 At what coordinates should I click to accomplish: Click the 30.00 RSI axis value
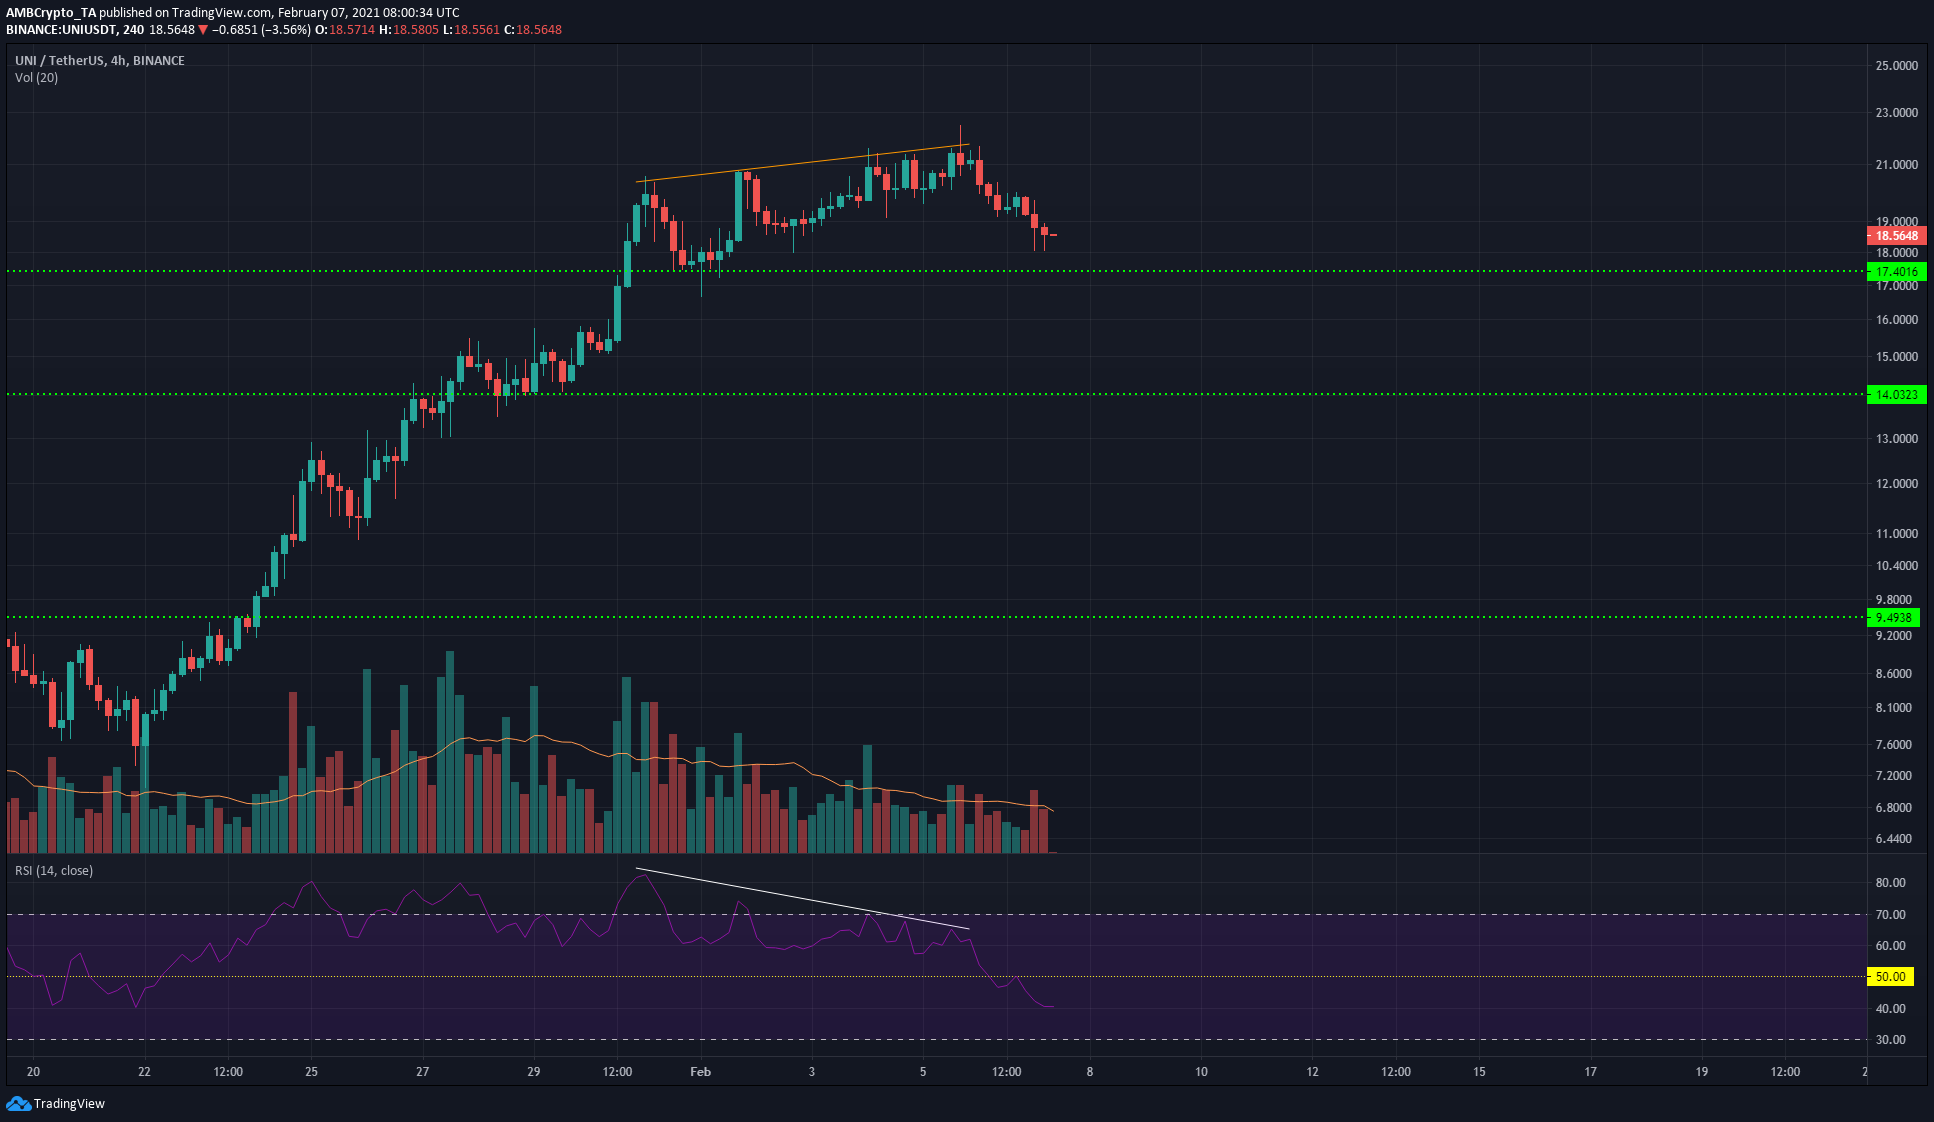click(x=1890, y=1040)
